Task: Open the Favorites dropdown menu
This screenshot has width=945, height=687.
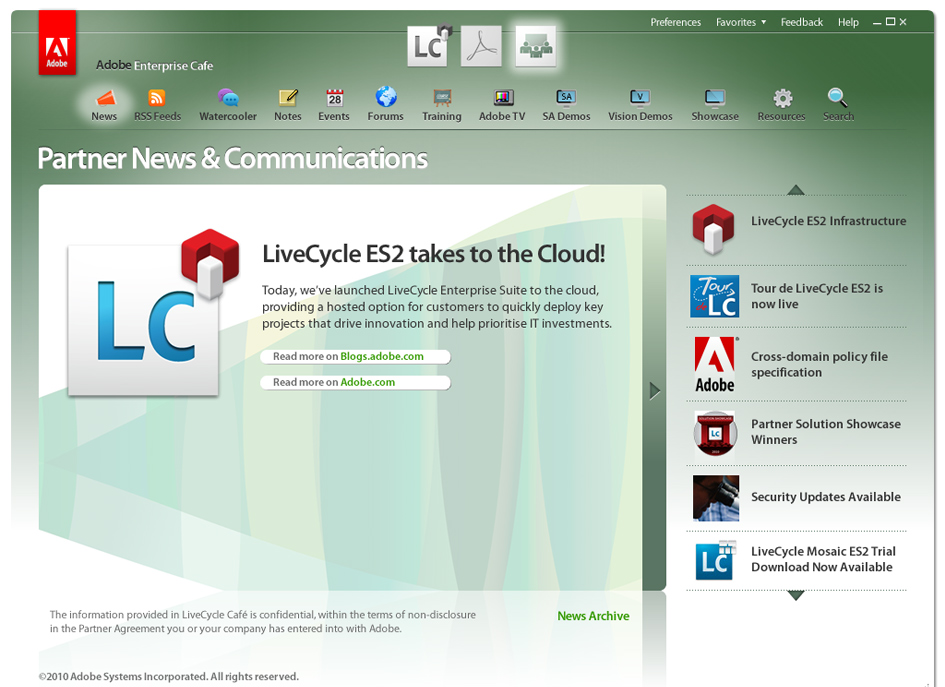Action: coord(741,22)
